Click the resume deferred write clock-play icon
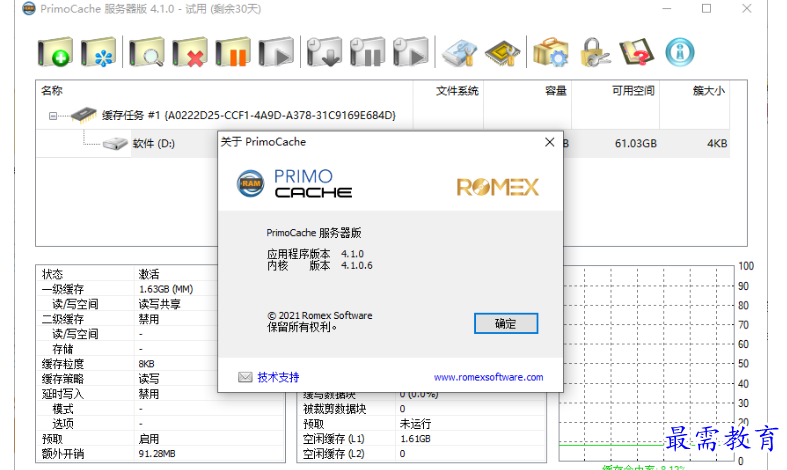Viewport: 787px width, 470px height. 411,52
